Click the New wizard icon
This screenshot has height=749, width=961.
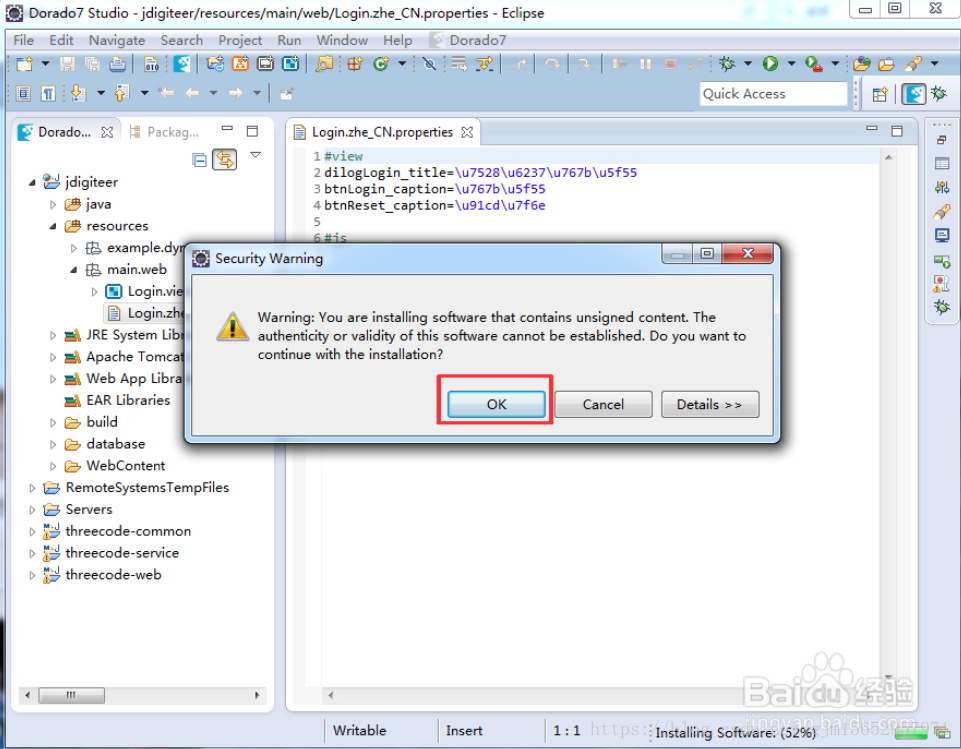pos(25,64)
